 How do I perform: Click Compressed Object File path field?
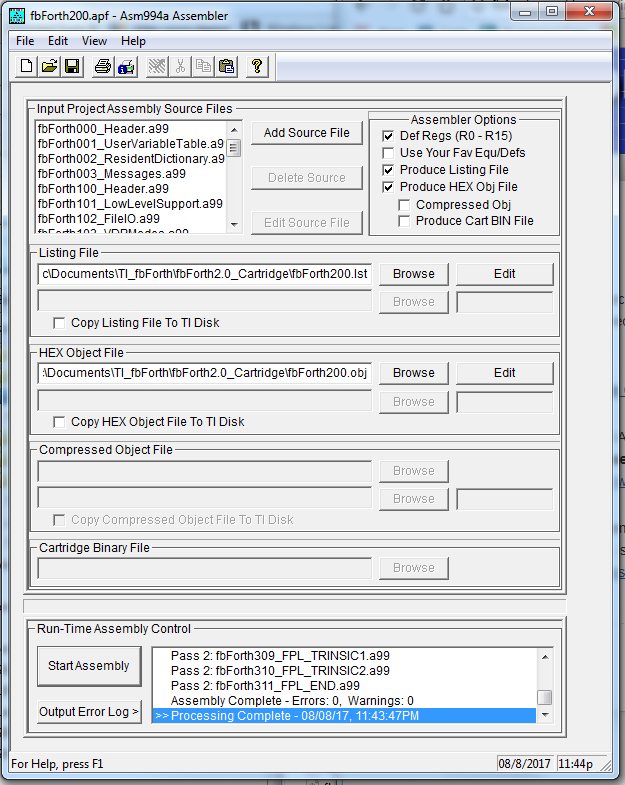(205, 471)
